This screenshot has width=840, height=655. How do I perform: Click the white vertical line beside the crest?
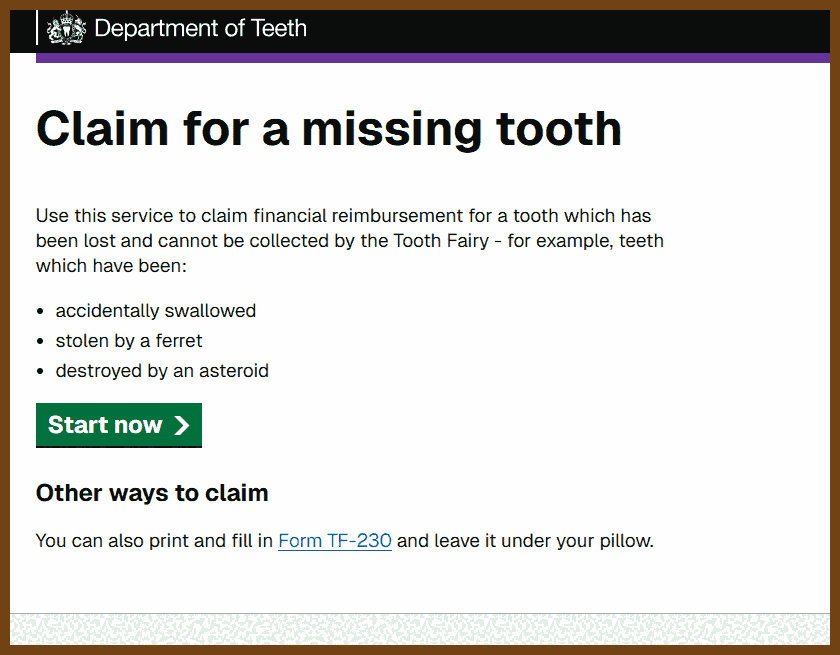click(36, 28)
